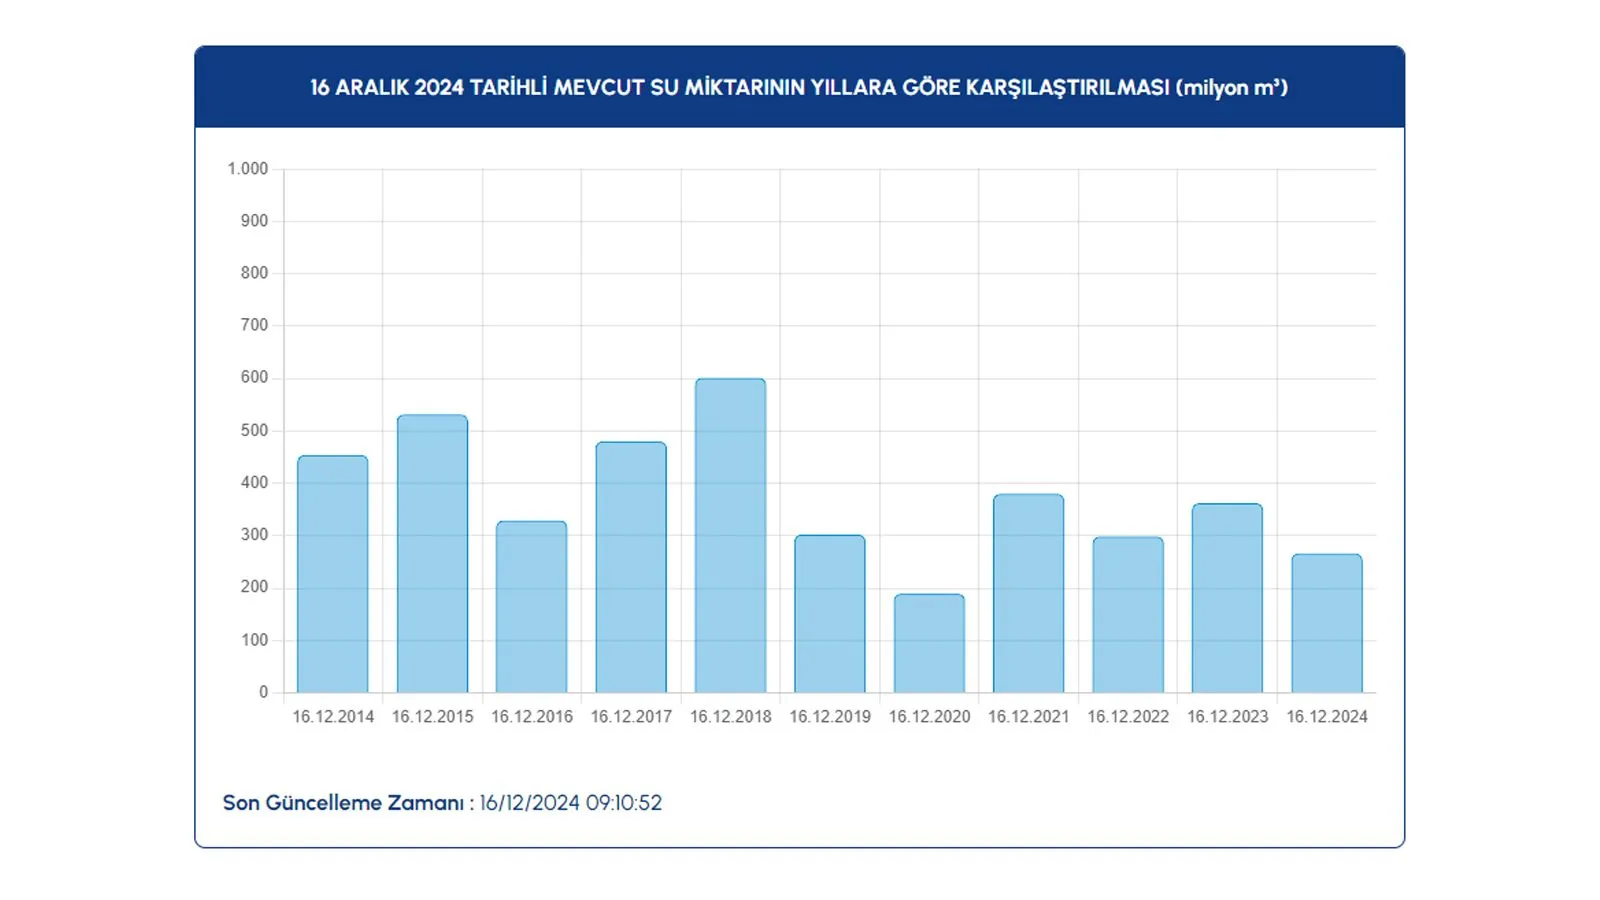Click the x-axis label 16.12.2019
The width and height of the screenshot is (1600, 900).
[830, 717]
